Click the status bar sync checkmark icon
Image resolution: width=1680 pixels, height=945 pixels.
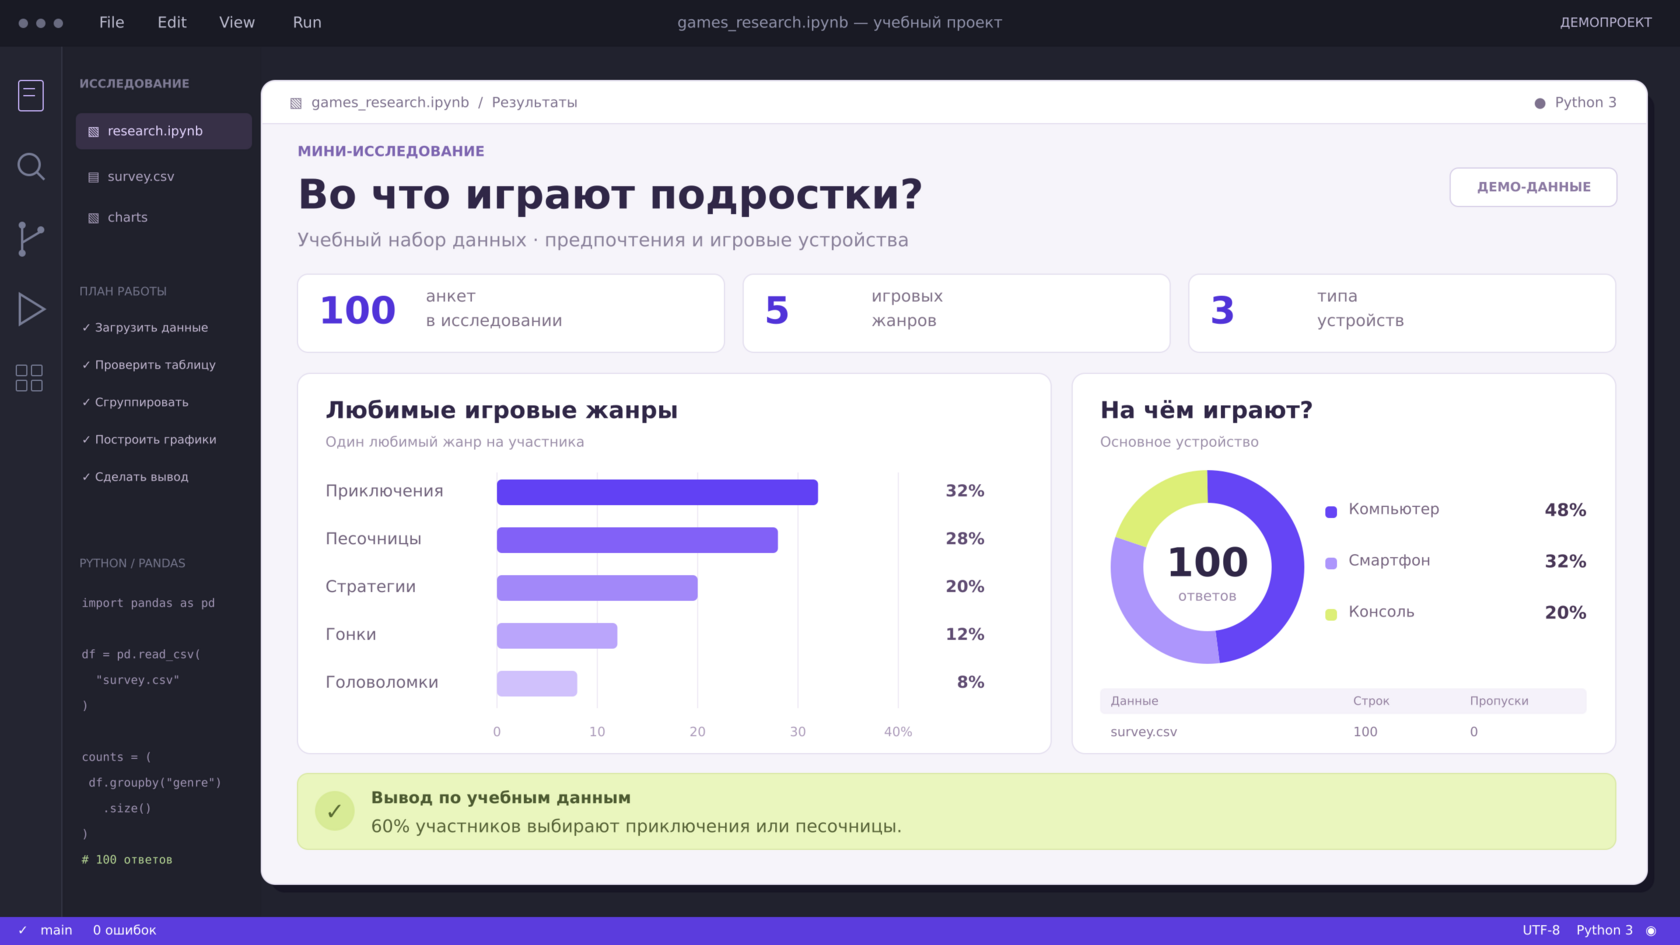point(23,930)
